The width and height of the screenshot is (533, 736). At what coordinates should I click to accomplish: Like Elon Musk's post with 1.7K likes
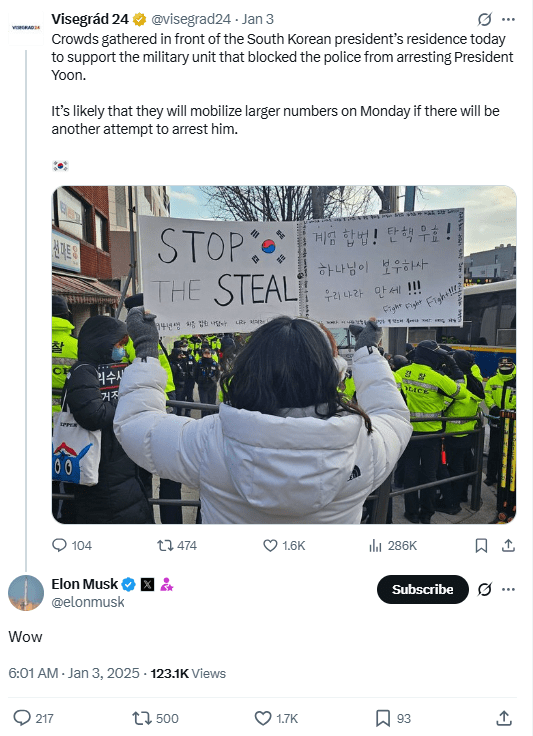tap(276, 718)
